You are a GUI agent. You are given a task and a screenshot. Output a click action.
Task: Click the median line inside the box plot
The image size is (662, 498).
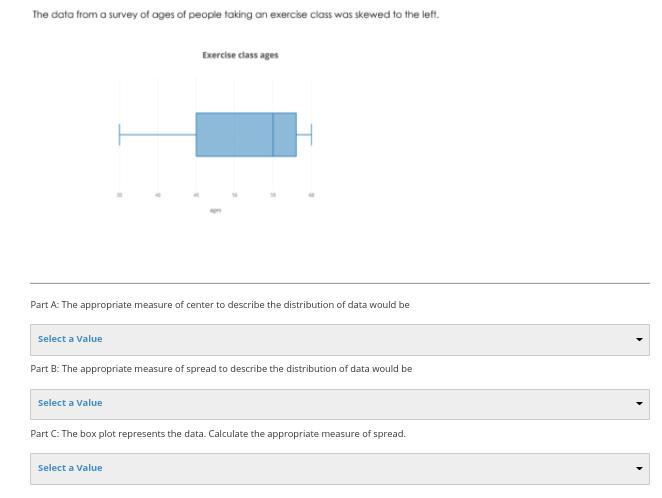273,135
